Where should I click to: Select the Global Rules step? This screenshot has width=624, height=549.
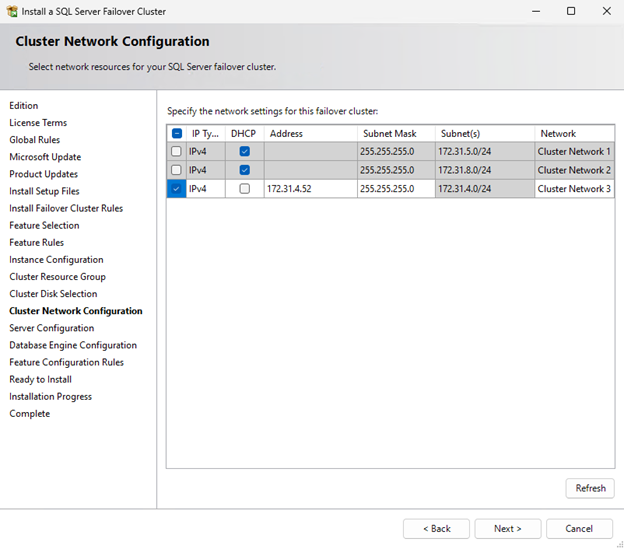click(x=35, y=140)
